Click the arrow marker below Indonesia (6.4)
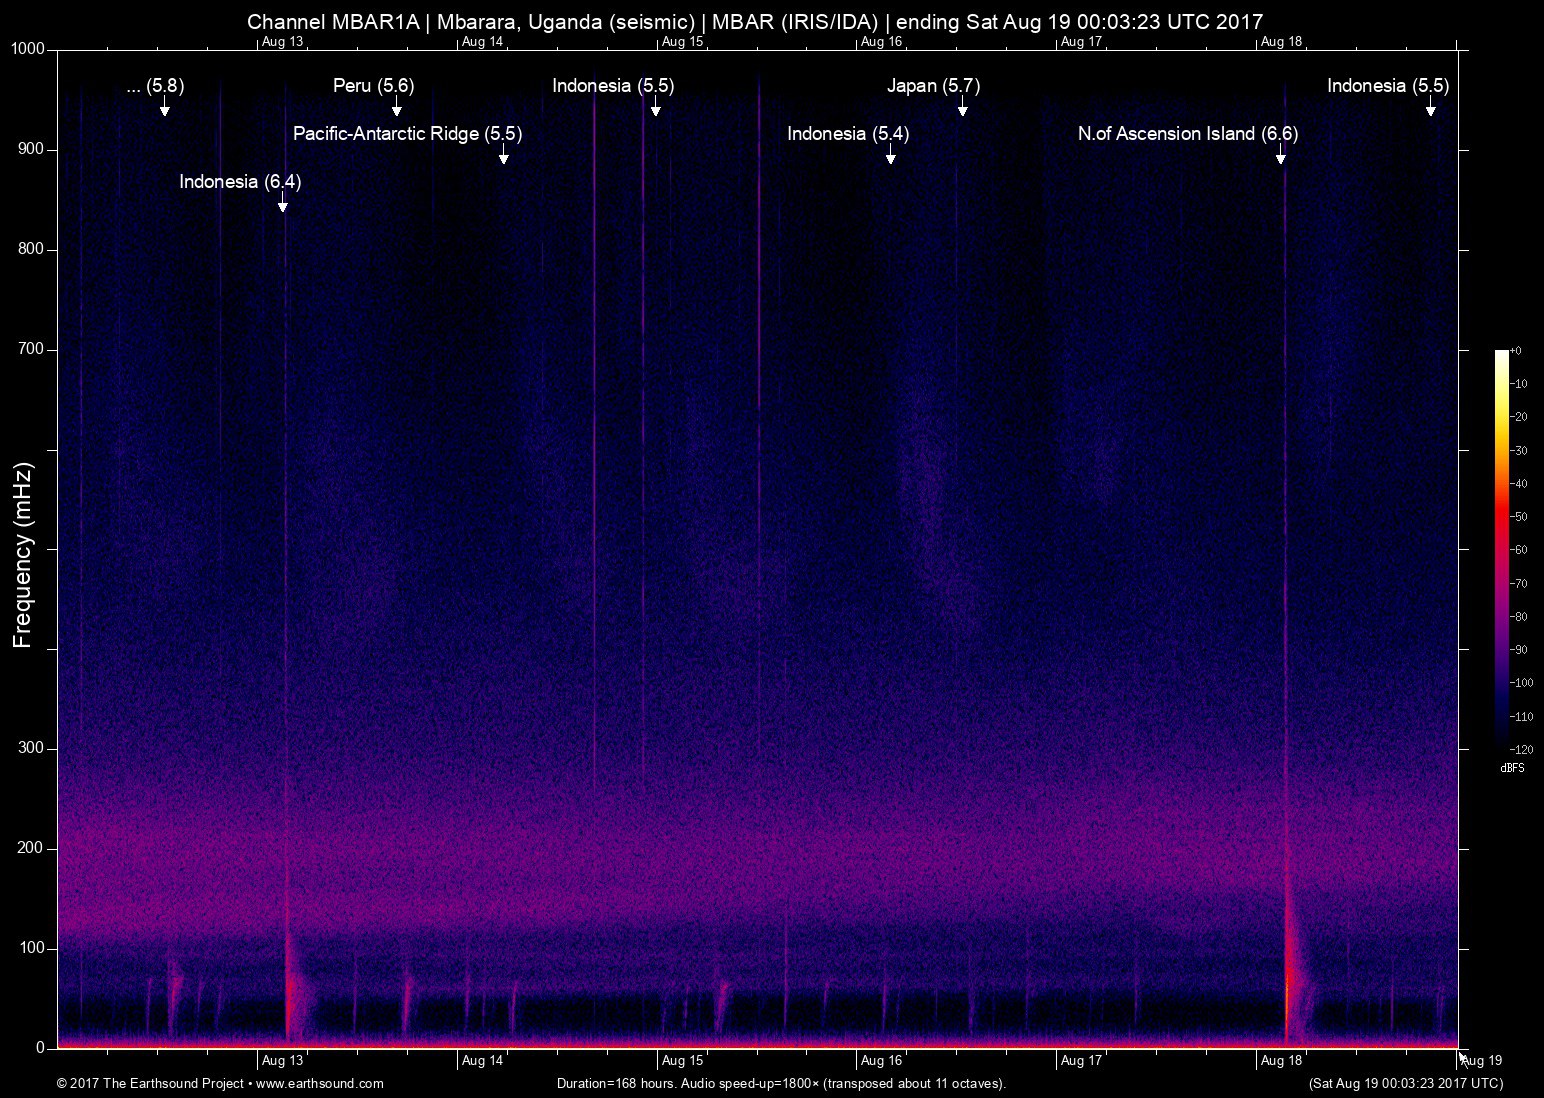The width and height of the screenshot is (1544, 1098). [x=283, y=205]
